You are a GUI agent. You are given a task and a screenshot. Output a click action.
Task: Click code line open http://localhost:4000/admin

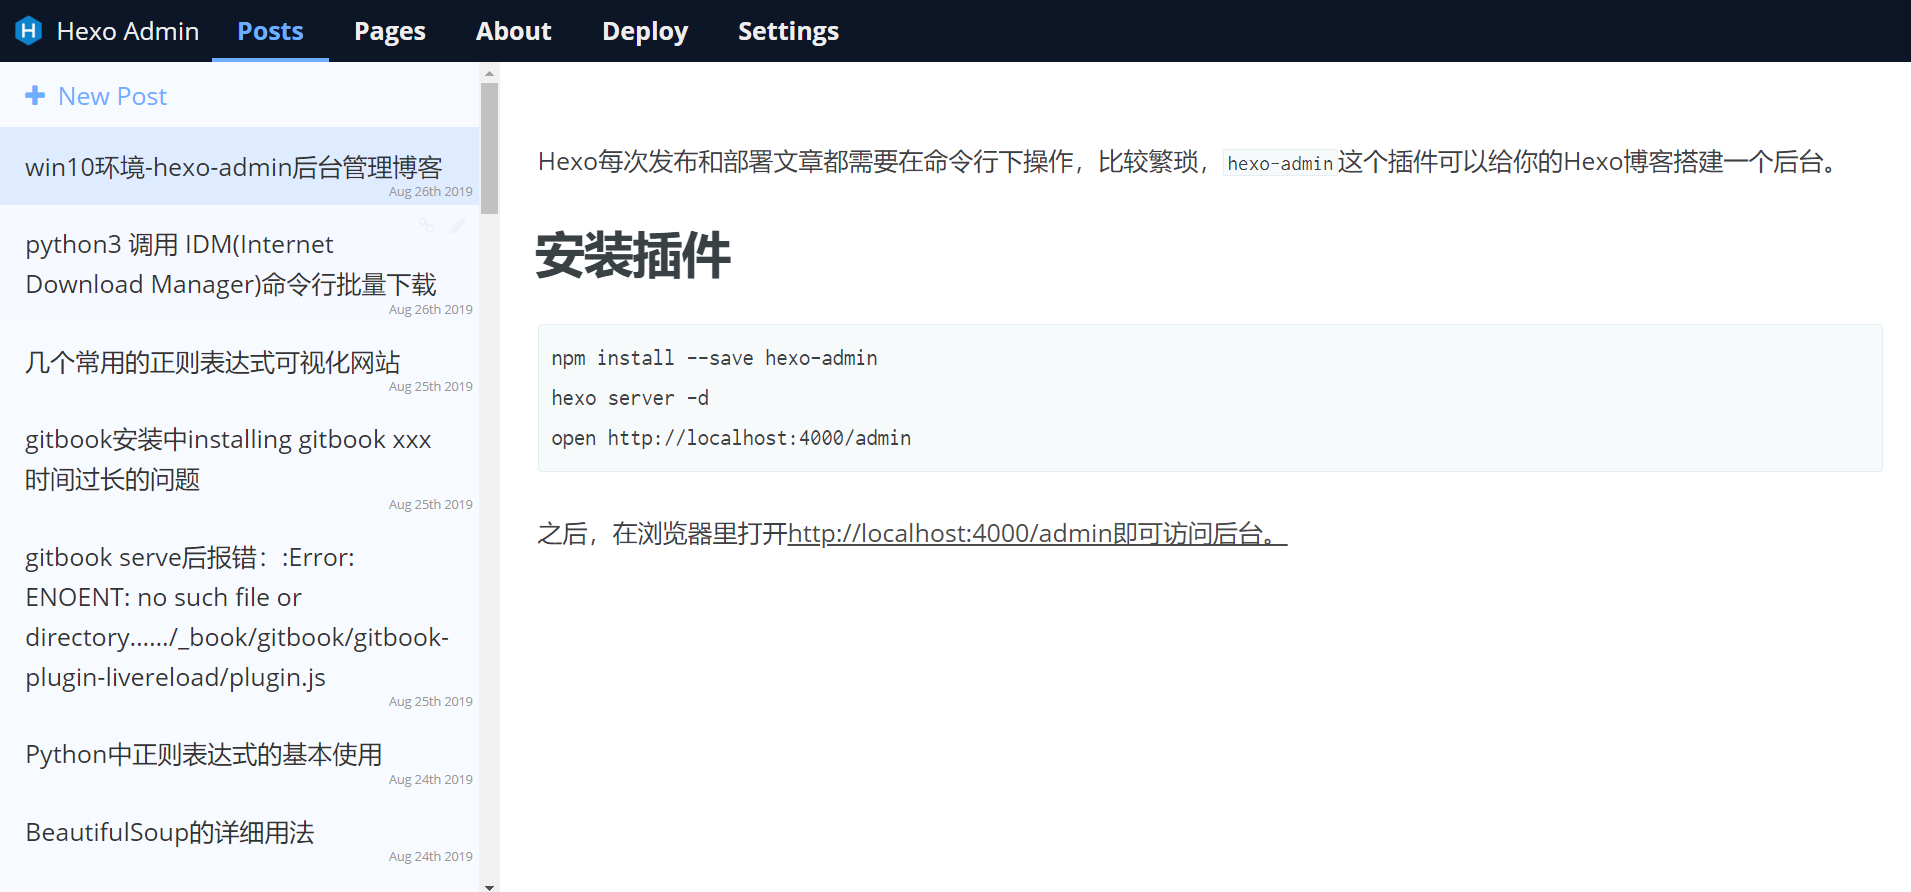tap(731, 438)
